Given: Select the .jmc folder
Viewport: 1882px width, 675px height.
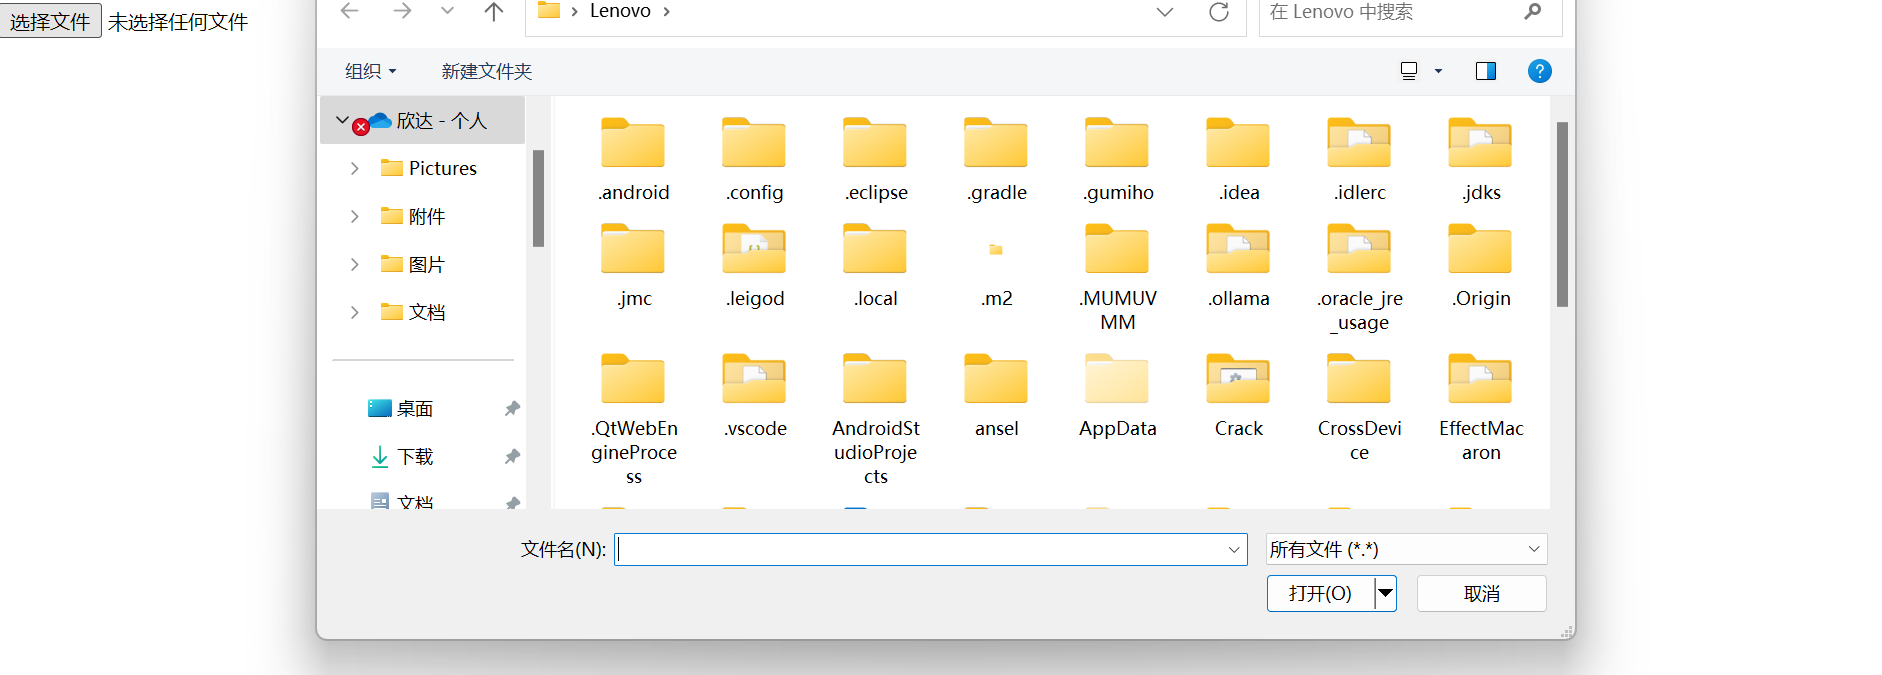Looking at the screenshot, I should [633, 266].
